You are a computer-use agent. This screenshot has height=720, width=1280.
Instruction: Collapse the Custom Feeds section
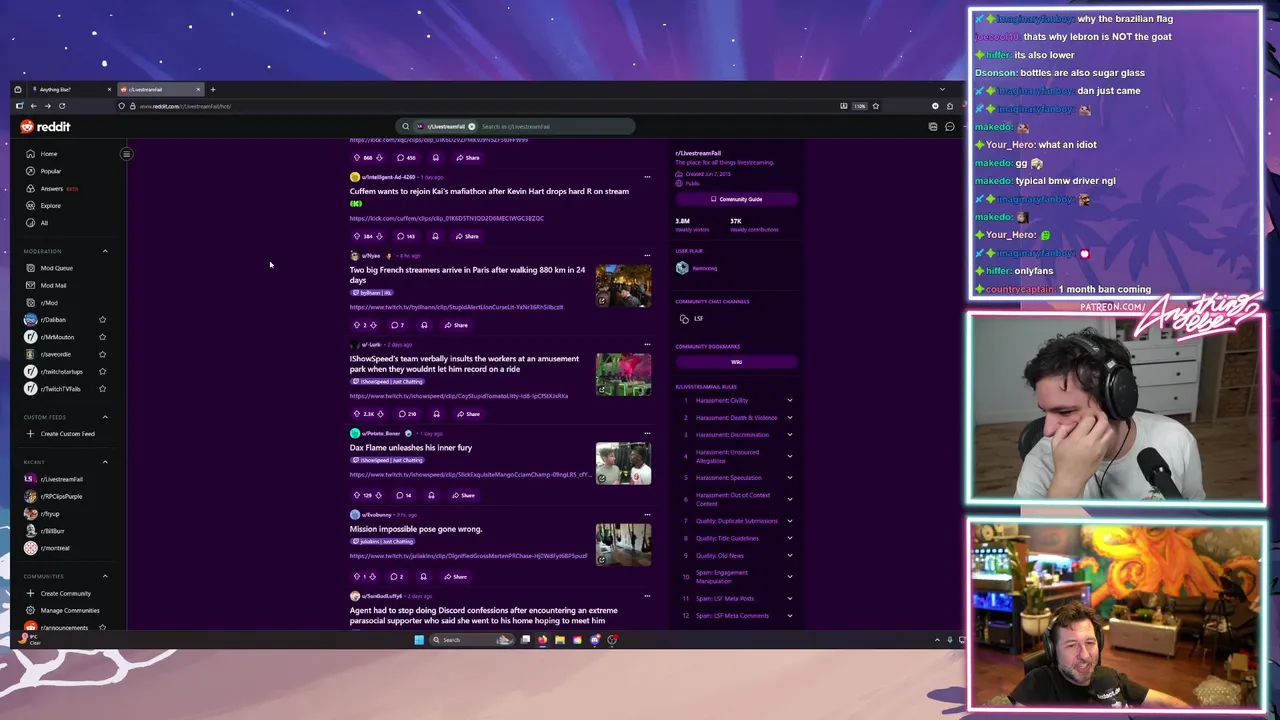105,417
